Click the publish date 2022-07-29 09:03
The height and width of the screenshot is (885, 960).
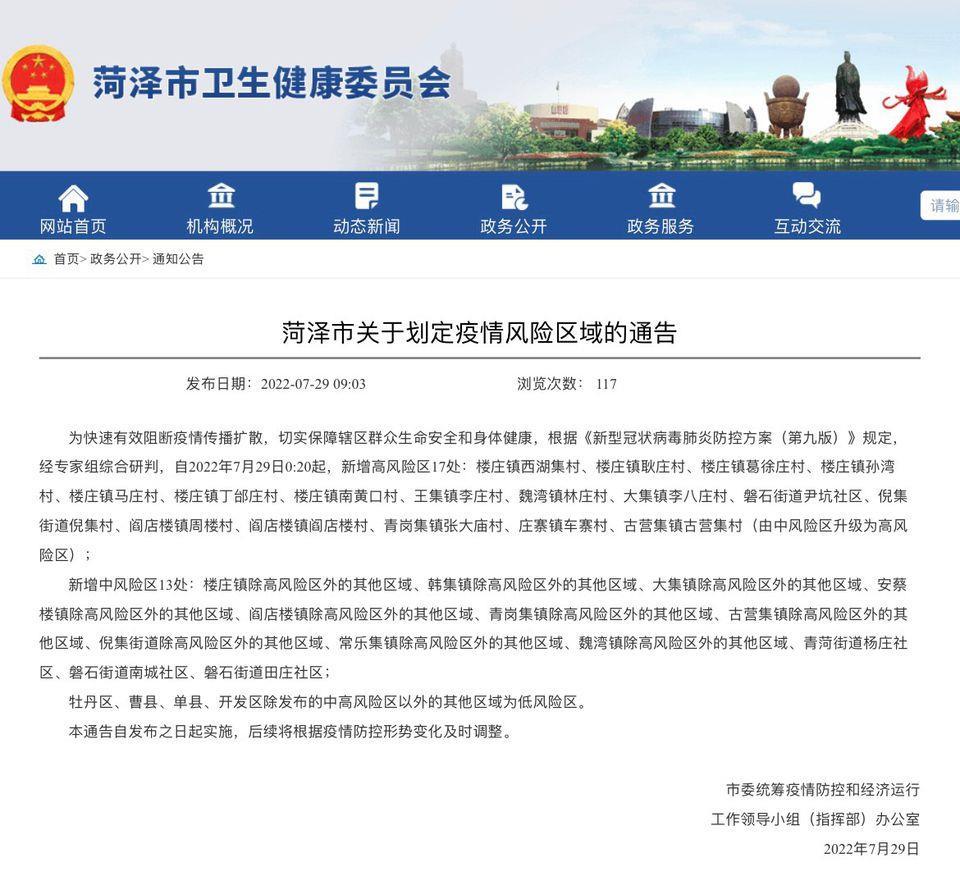(313, 384)
